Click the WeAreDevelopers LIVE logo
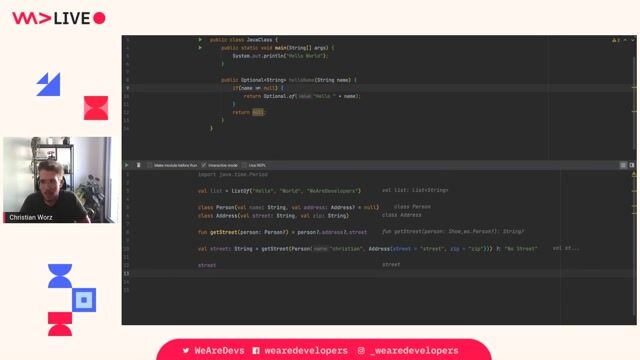 click(59, 18)
